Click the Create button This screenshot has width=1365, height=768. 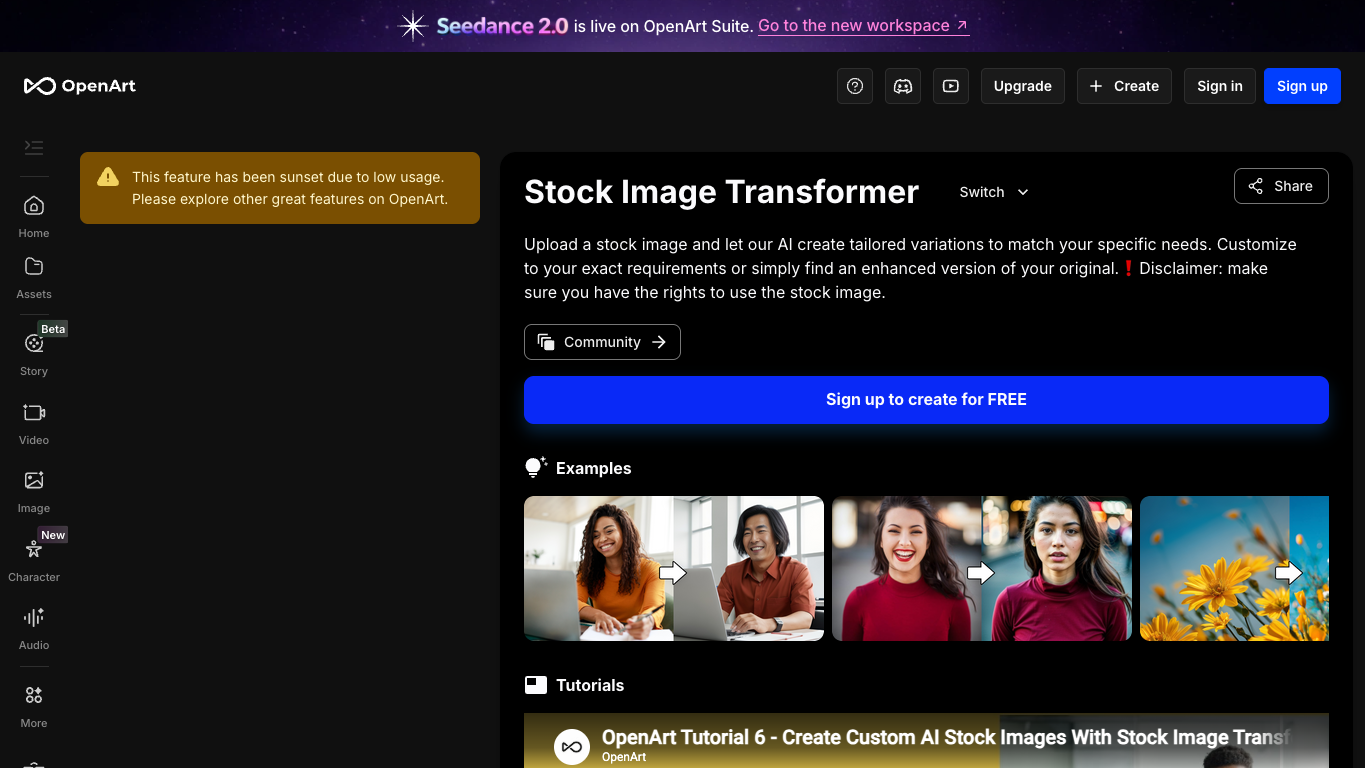[x=1124, y=86]
